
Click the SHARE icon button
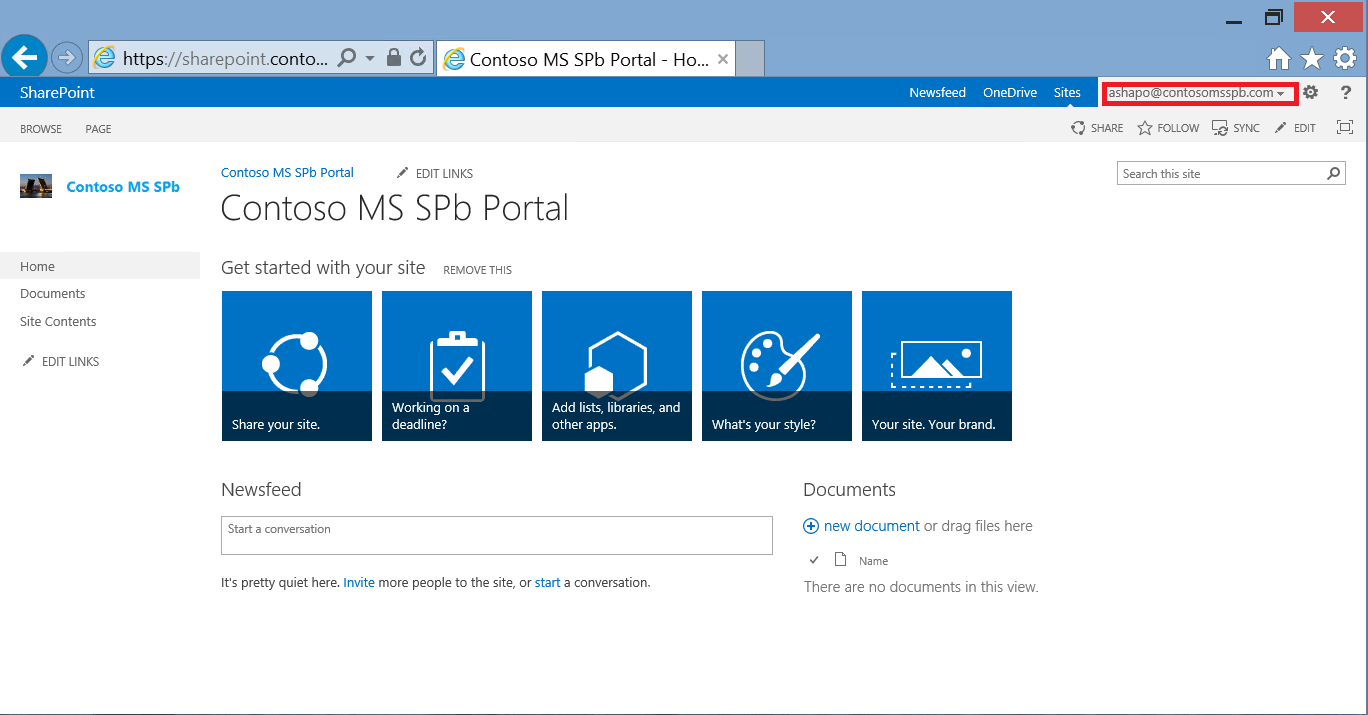click(1097, 128)
